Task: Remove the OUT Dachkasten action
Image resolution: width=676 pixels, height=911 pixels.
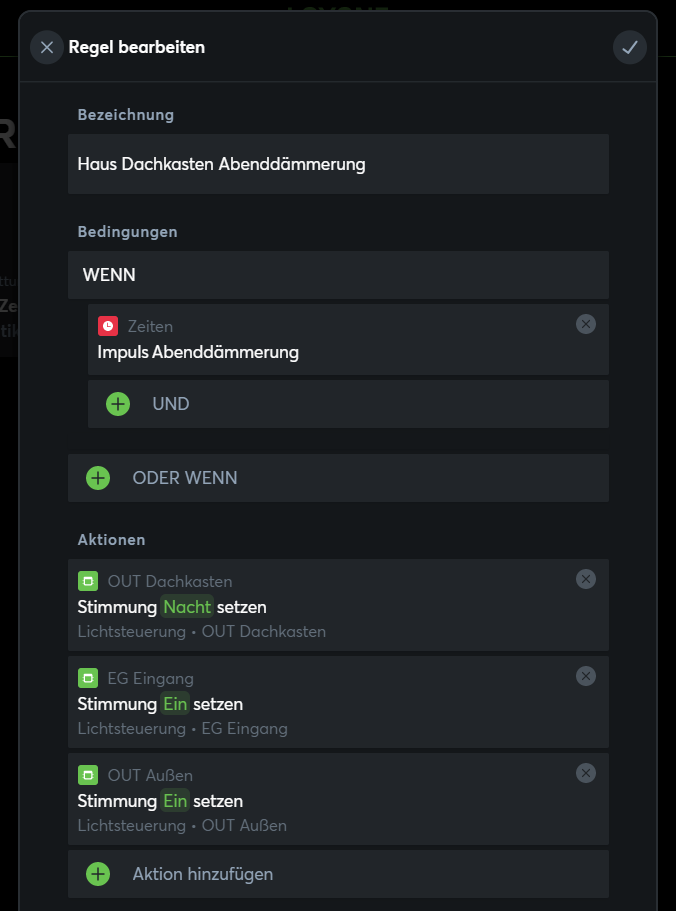Action: click(586, 579)
